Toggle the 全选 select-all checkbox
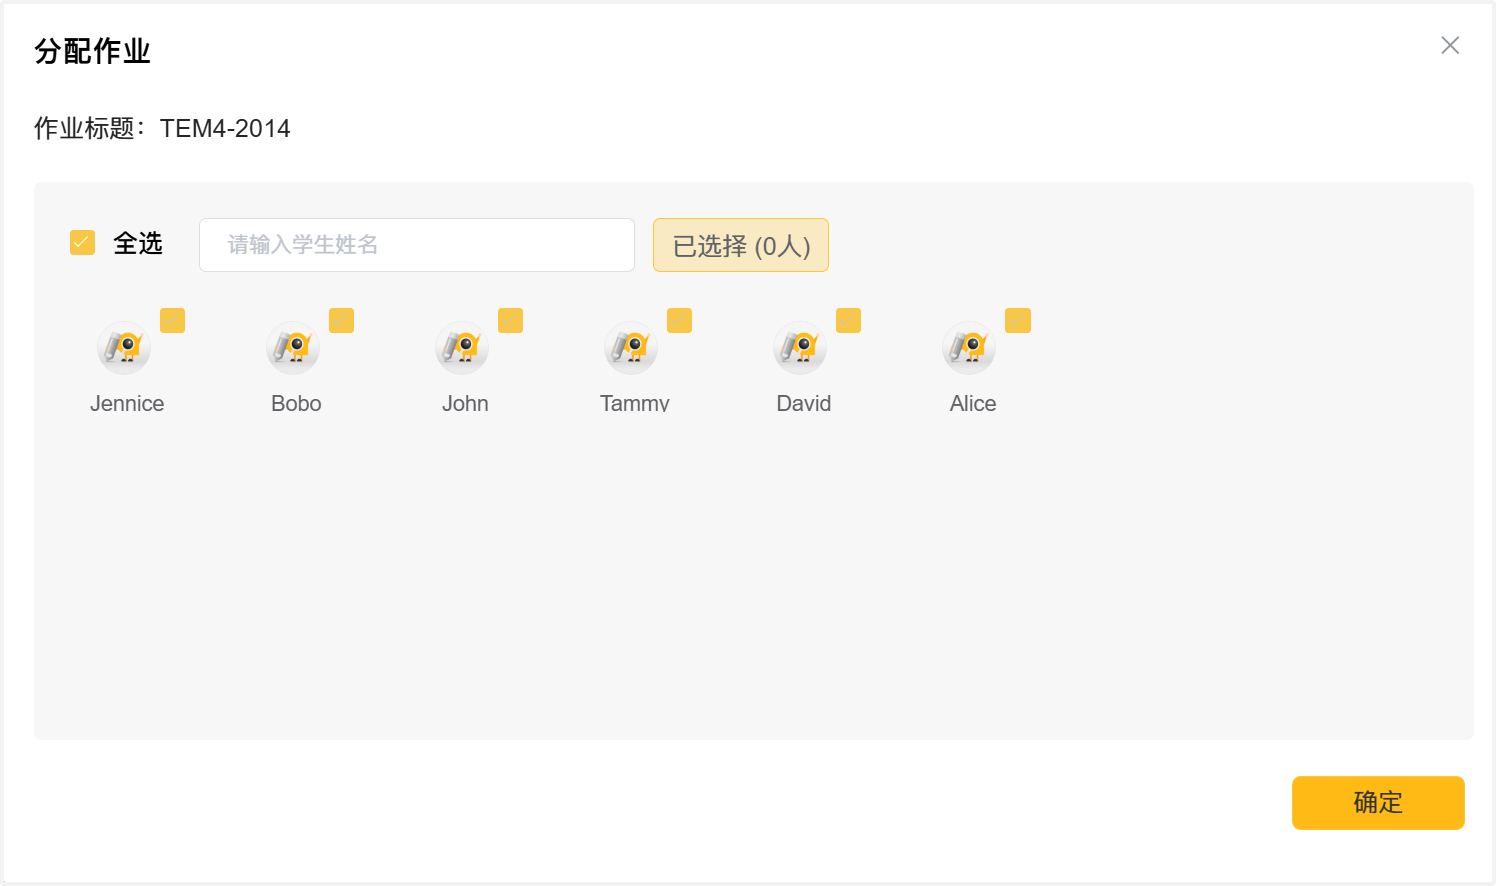The height and width of the screenshot is (886, 1496). 82,243
